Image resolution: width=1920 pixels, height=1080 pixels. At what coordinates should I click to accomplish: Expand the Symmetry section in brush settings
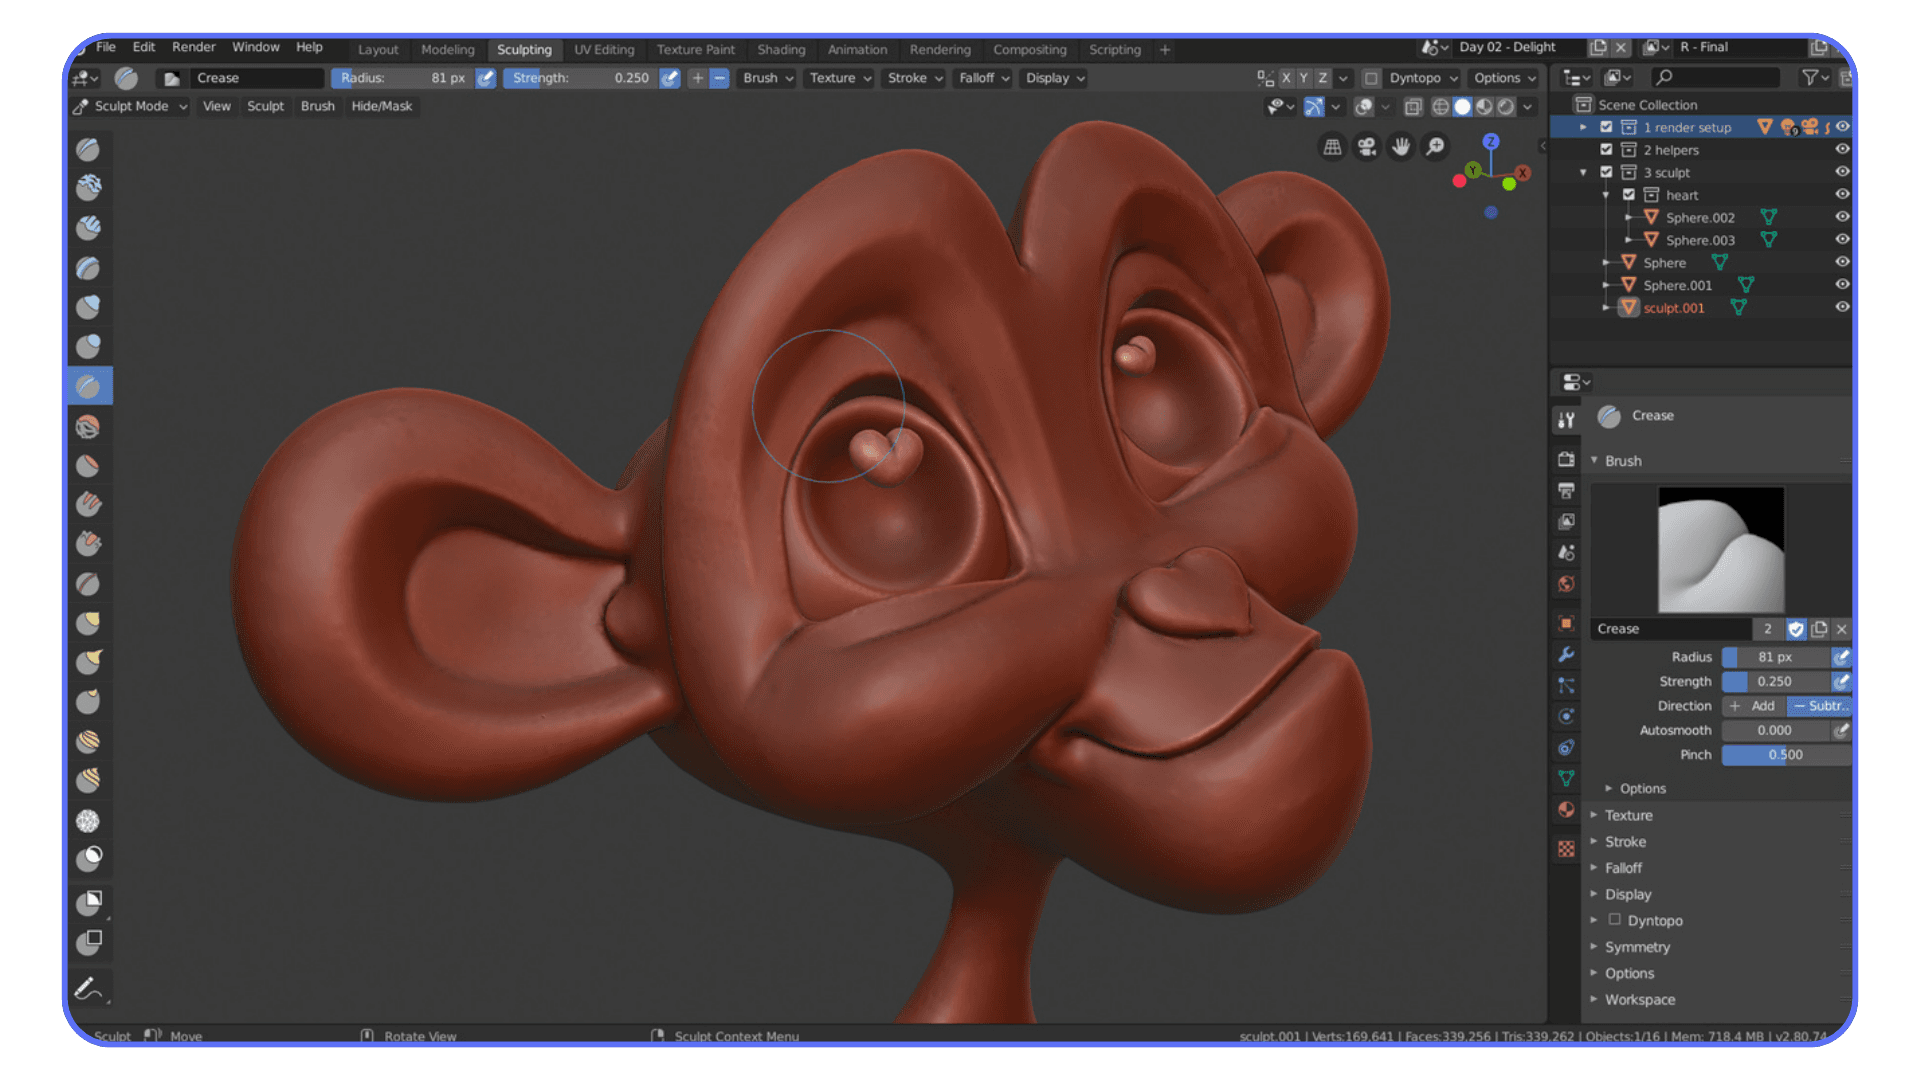coord(1637,947)
